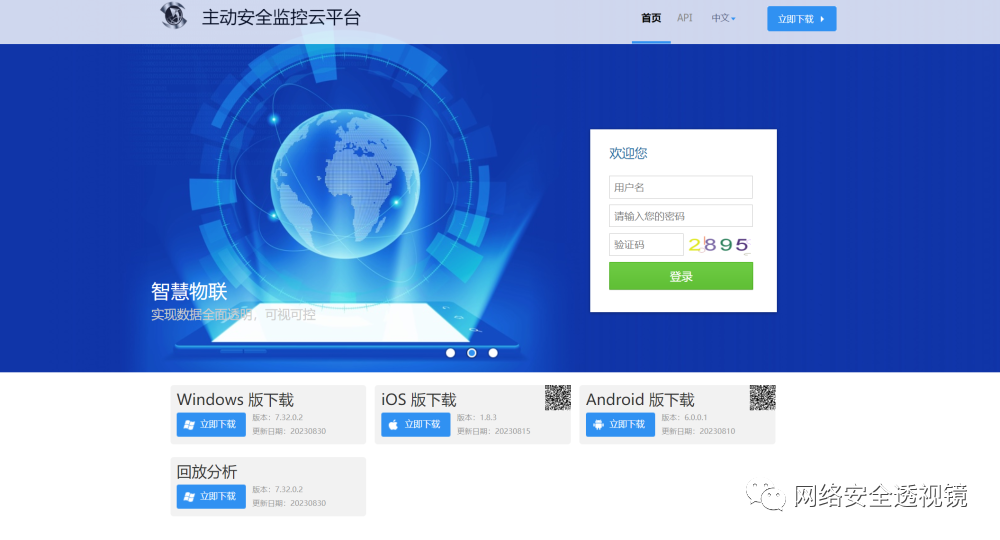Click the Apple icon in iOS download button
Screen dimensions: 1000x540
click(393, 424)
